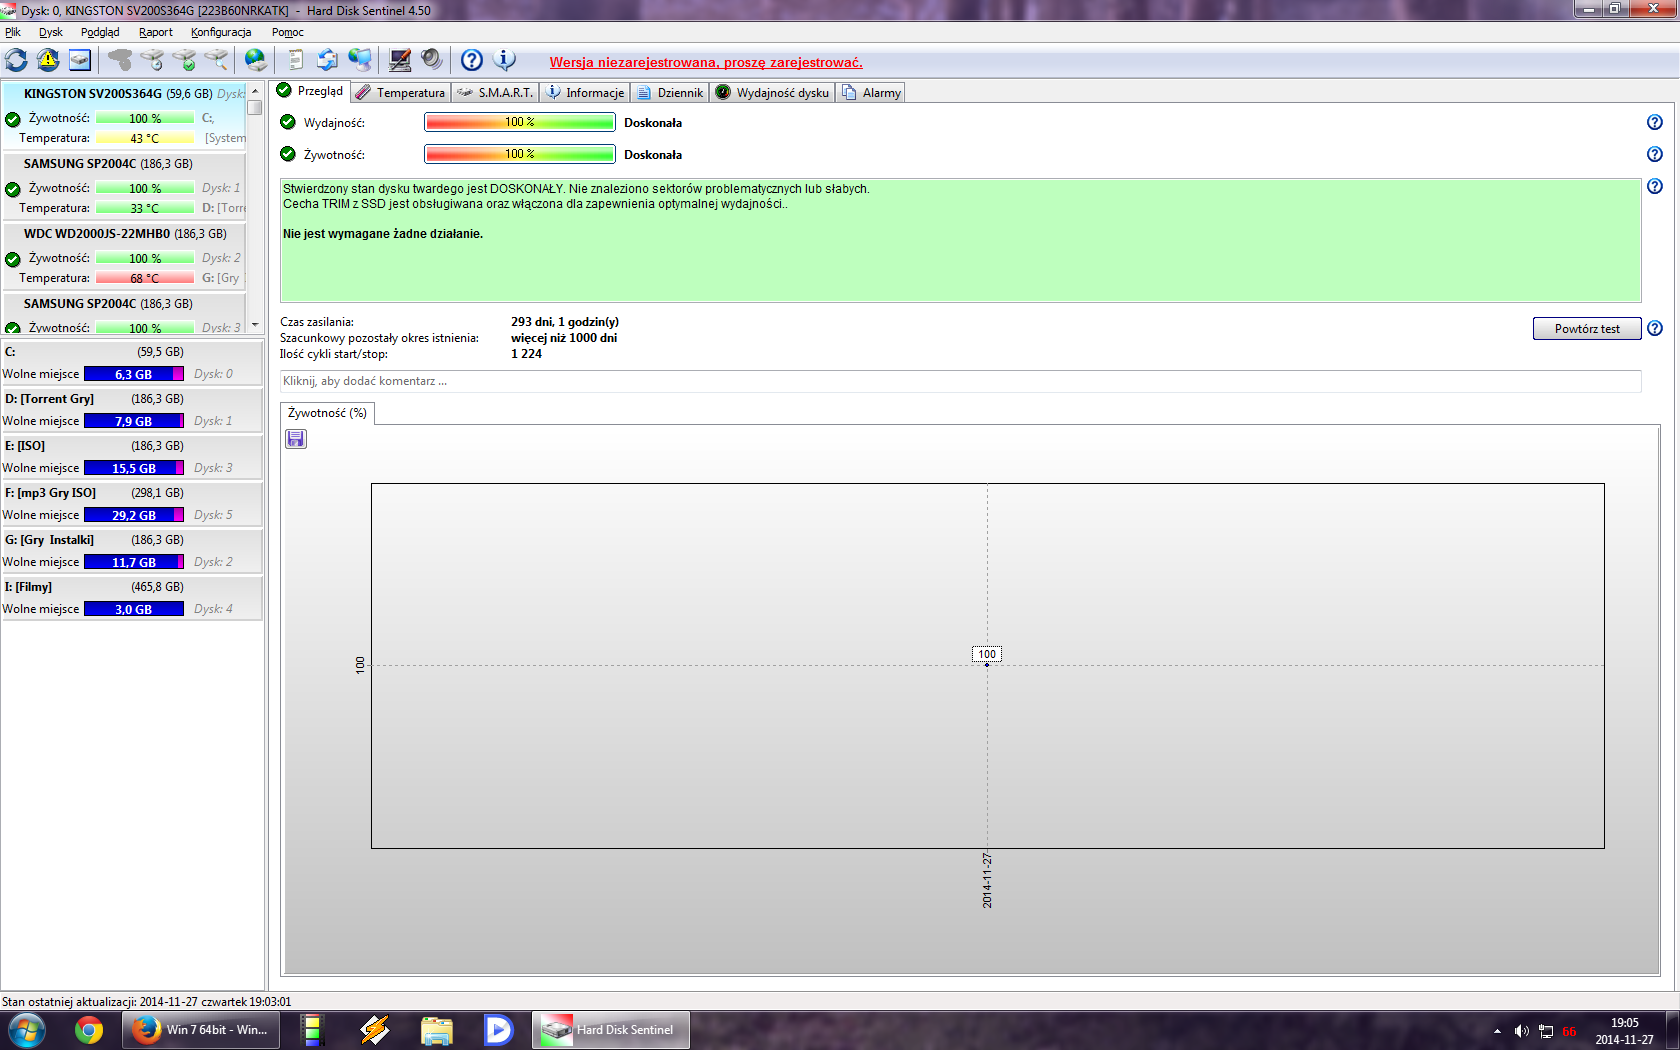Viewport: 1680px width, 1050px height.
Task: Click the save icon above the health chart
Action: point(296,439)
